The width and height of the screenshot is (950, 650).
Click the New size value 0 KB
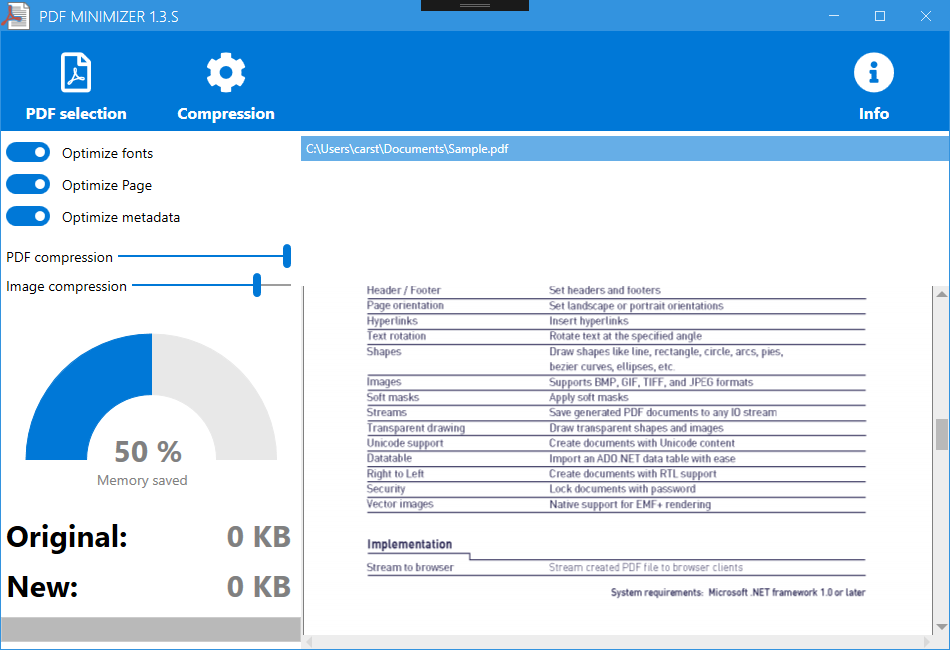[x=259, y=586]
